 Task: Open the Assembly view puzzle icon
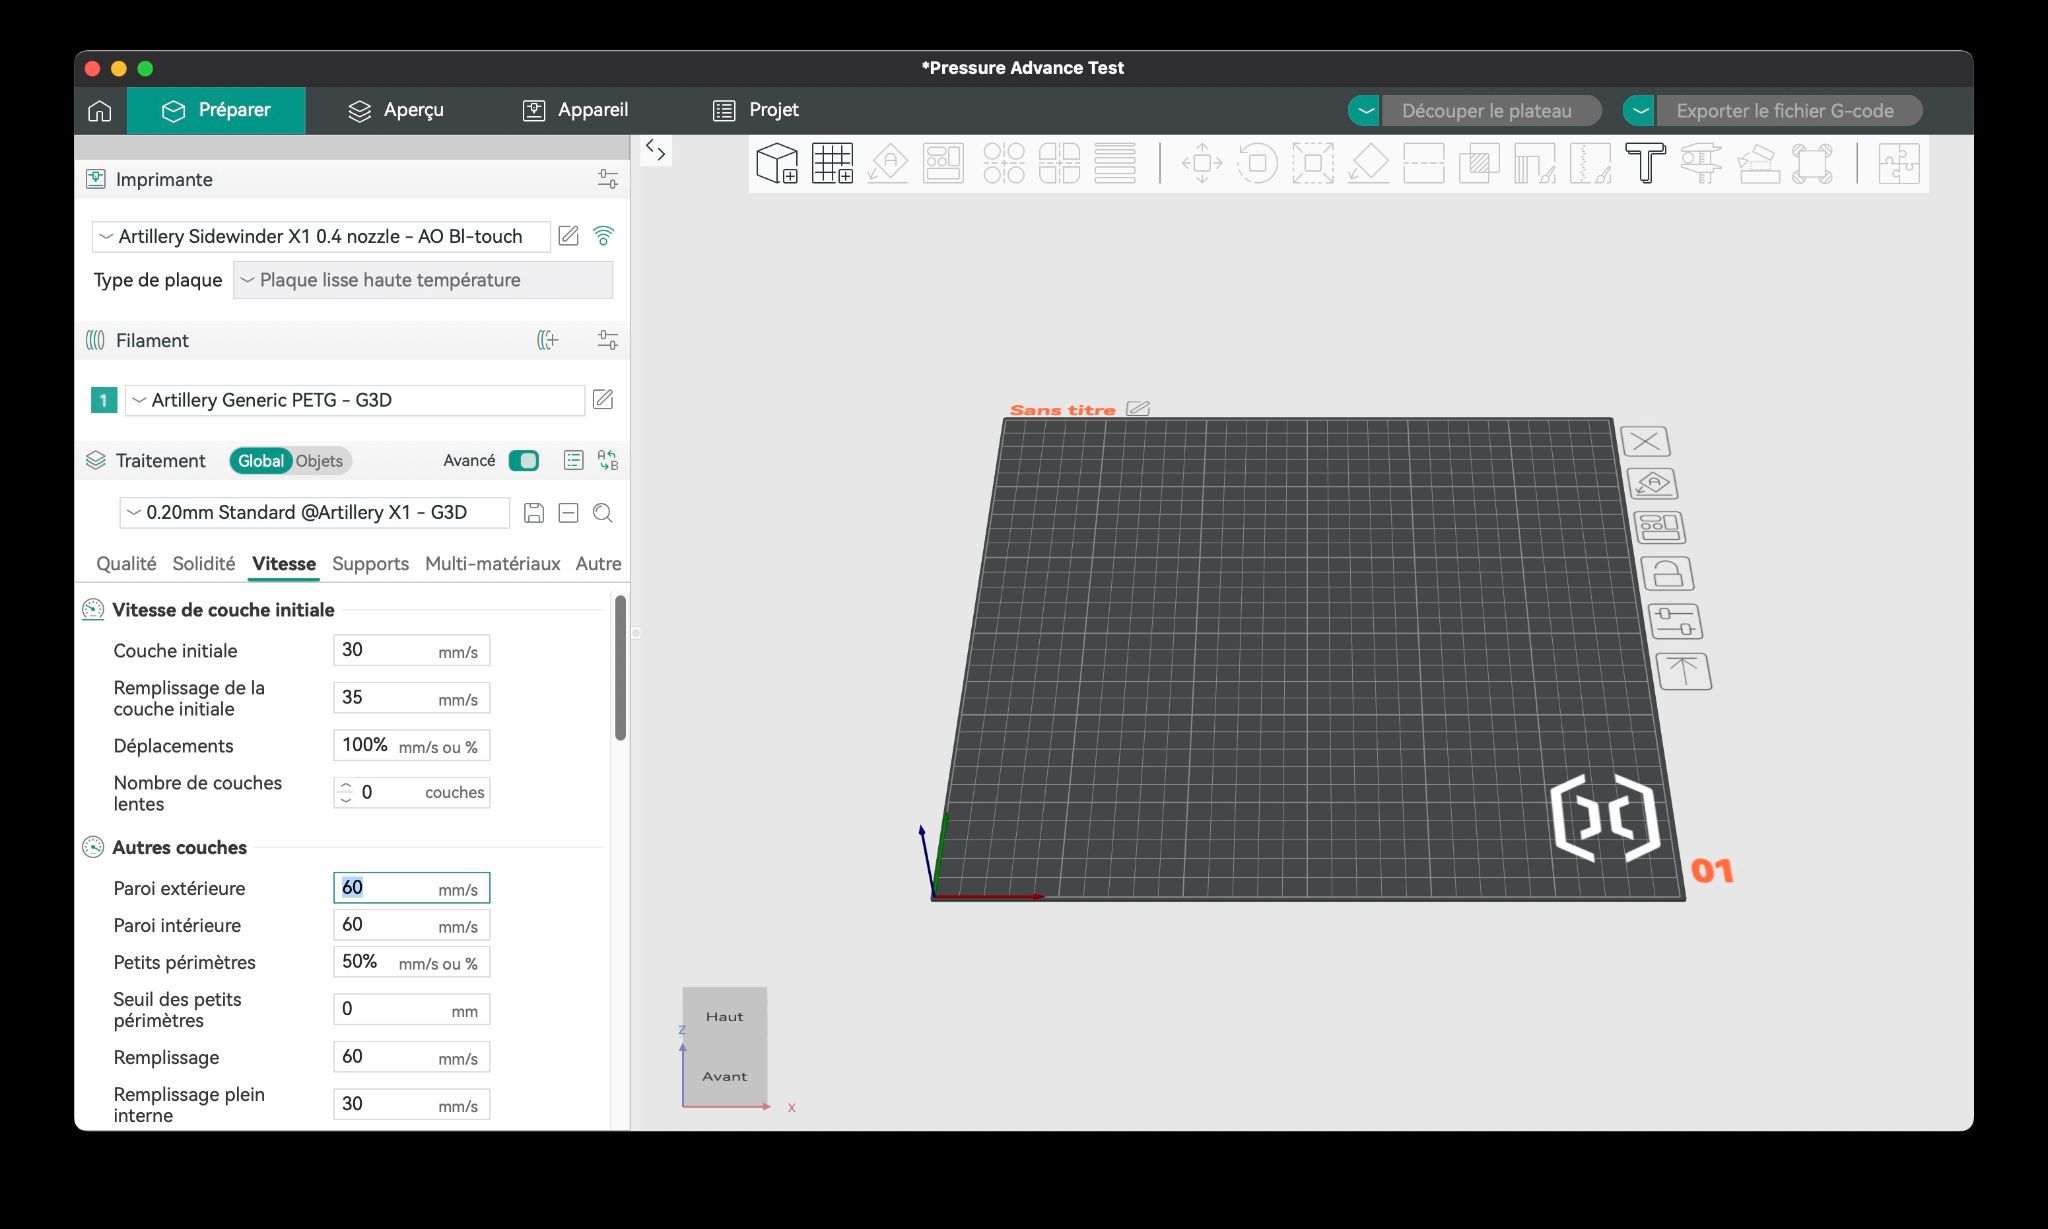(1898, 163)
